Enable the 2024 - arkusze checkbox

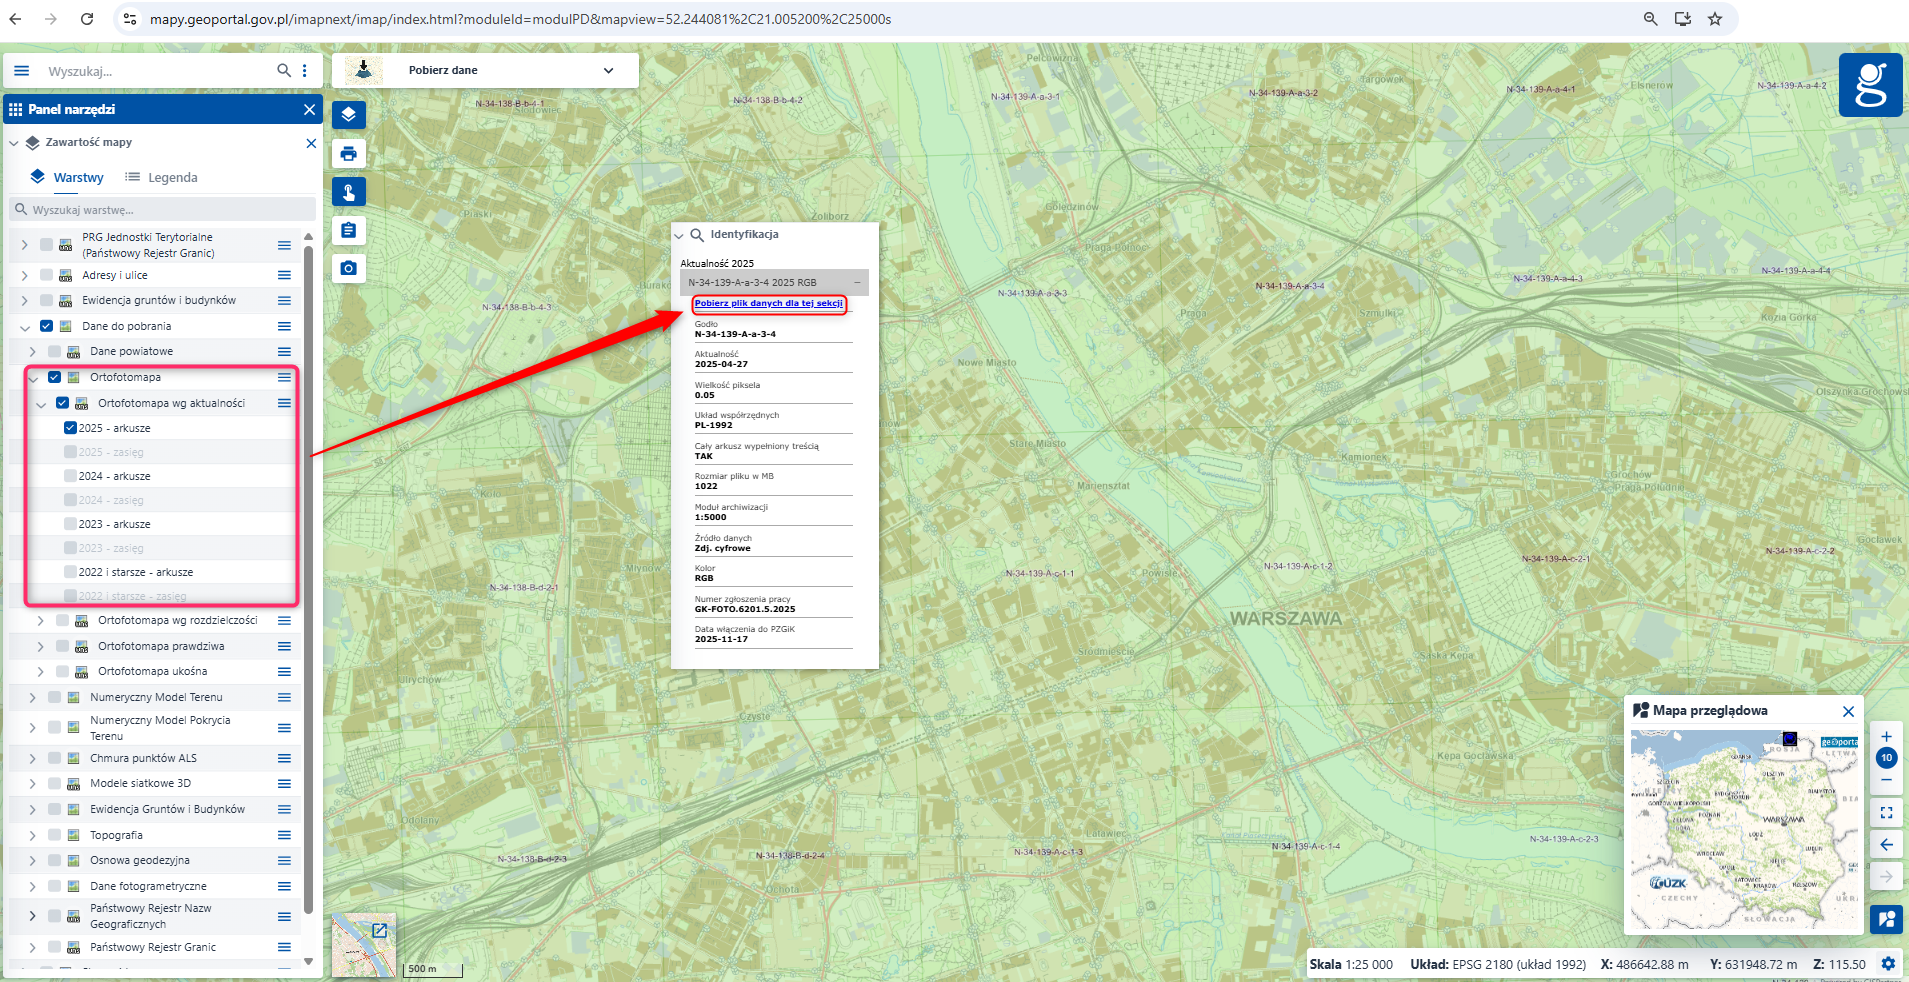coord(70,476)
